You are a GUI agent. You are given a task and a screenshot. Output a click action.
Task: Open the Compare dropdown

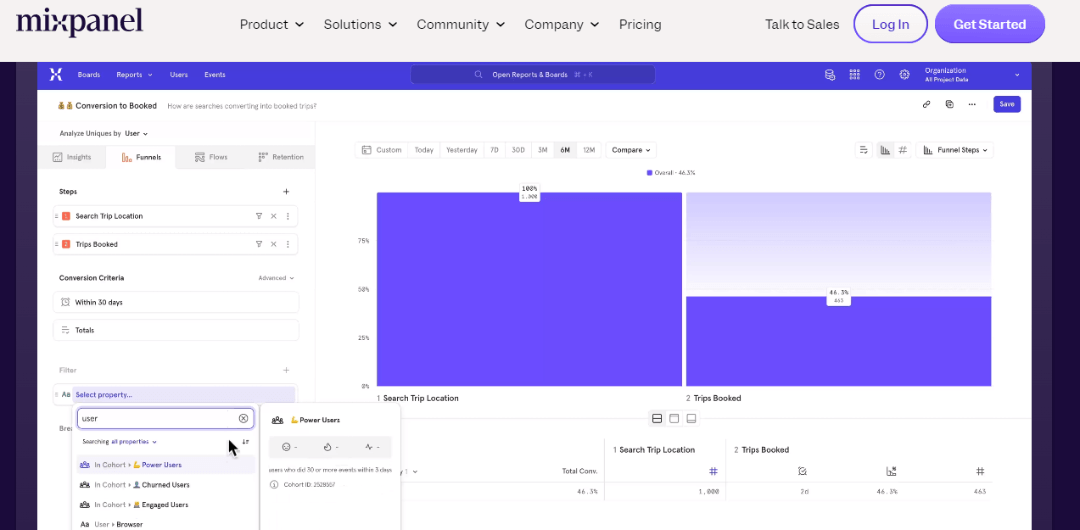tap(631, 150)
